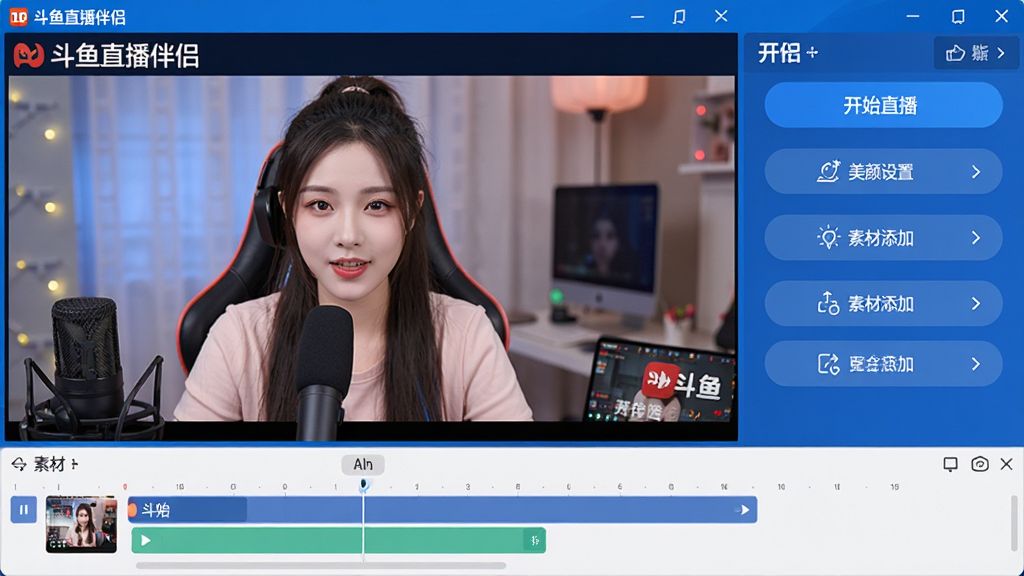Click the thumbs-up icon in the side panel header
This screenshot has width=1024, height=576.
coord(955,53)
